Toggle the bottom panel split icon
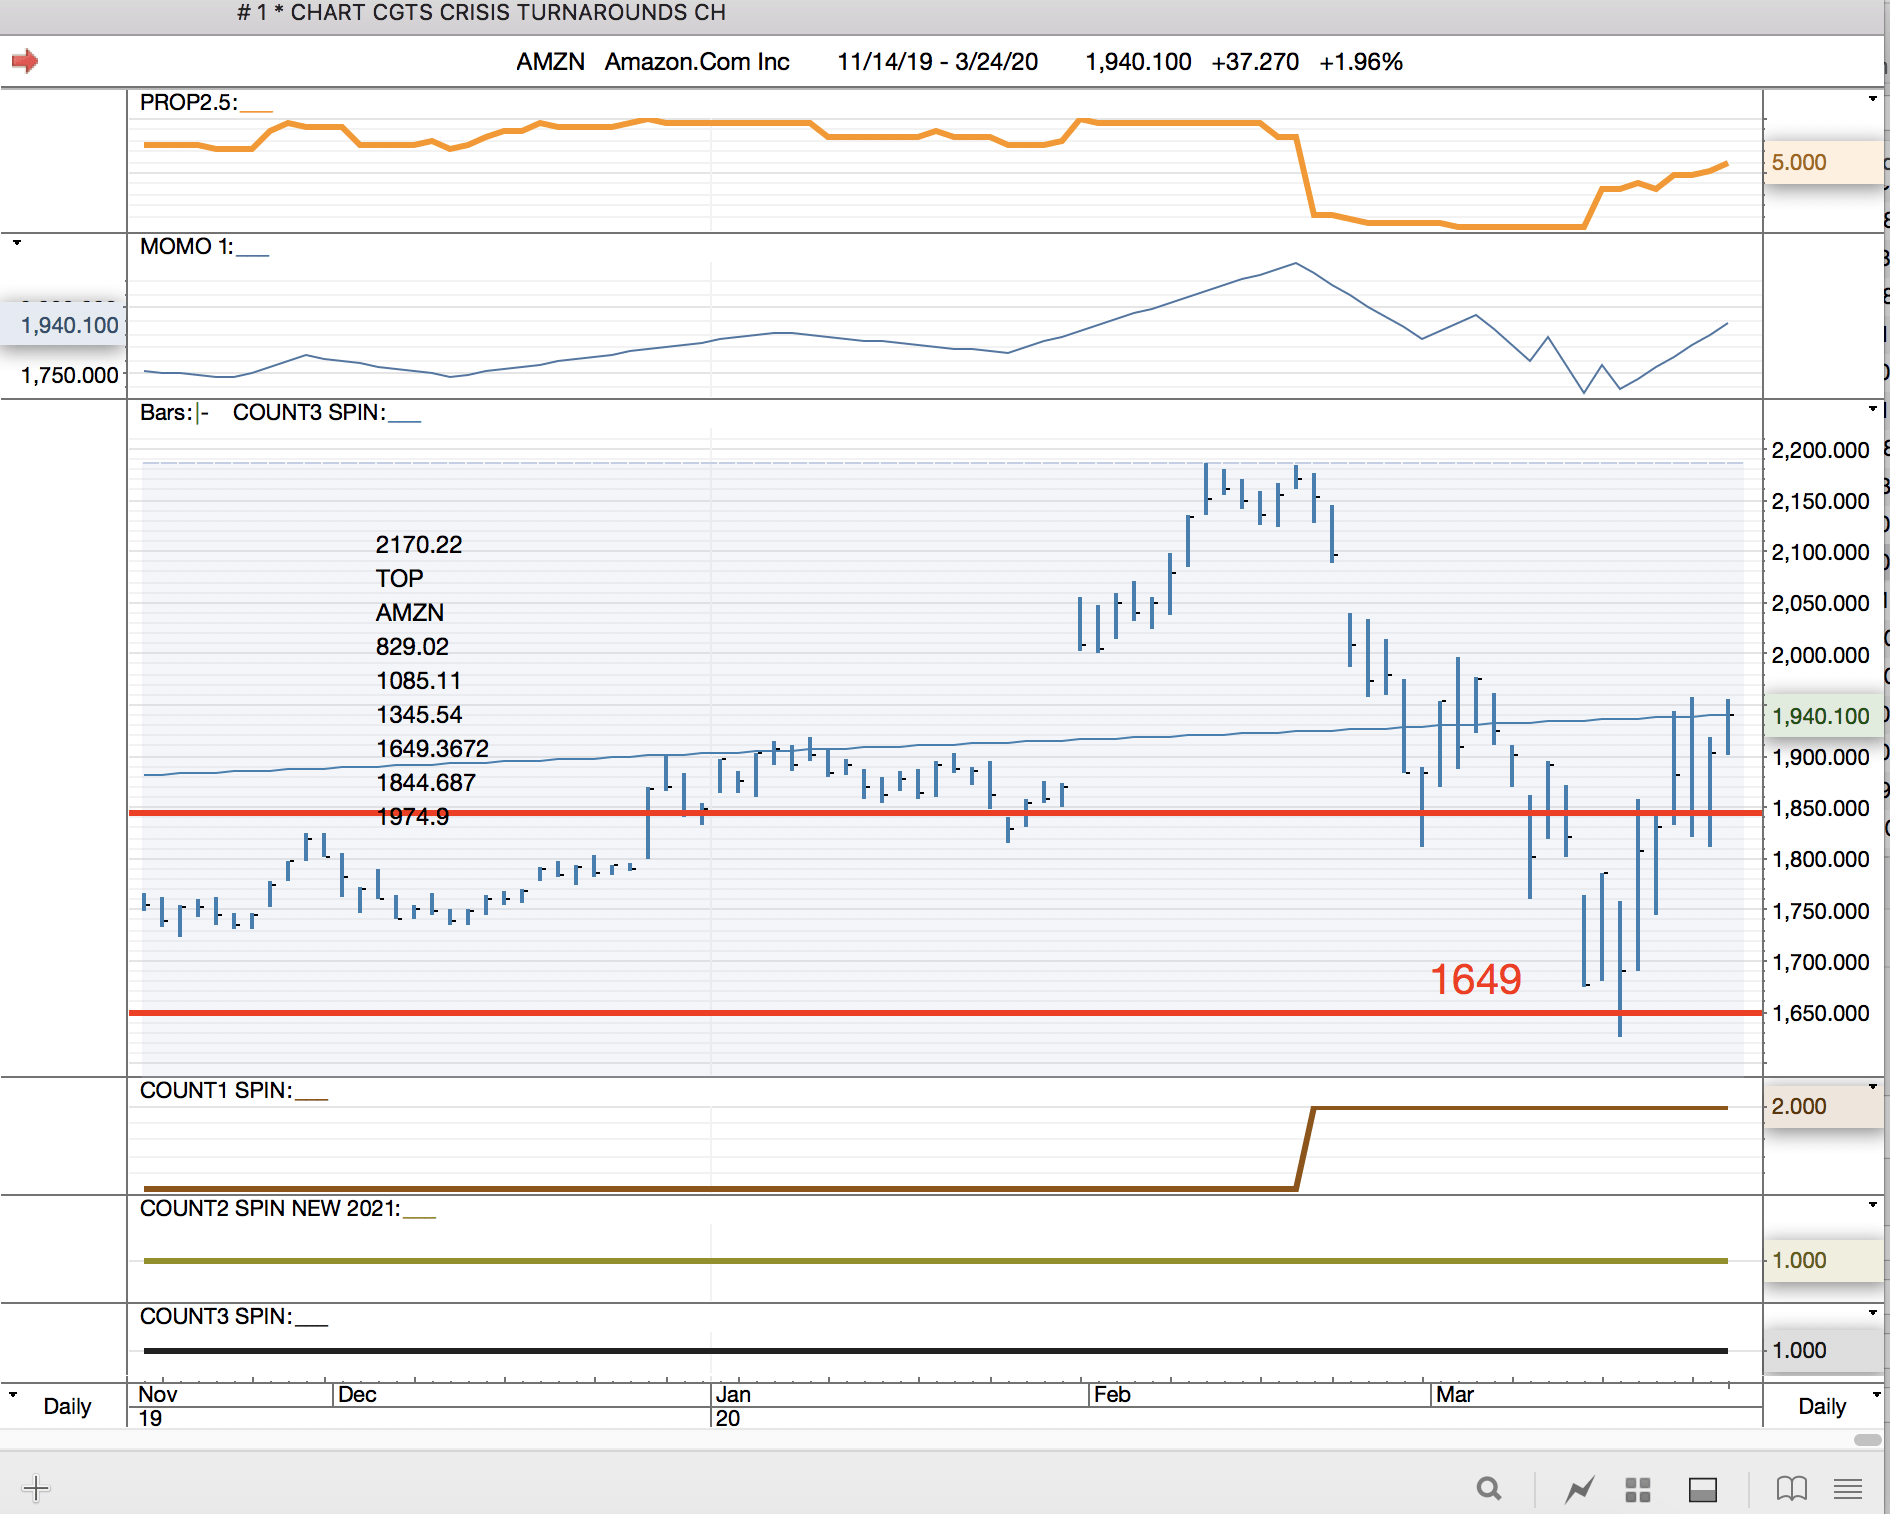The width and height of the screenshot is (1890, 1514). click(1703, 1490)
